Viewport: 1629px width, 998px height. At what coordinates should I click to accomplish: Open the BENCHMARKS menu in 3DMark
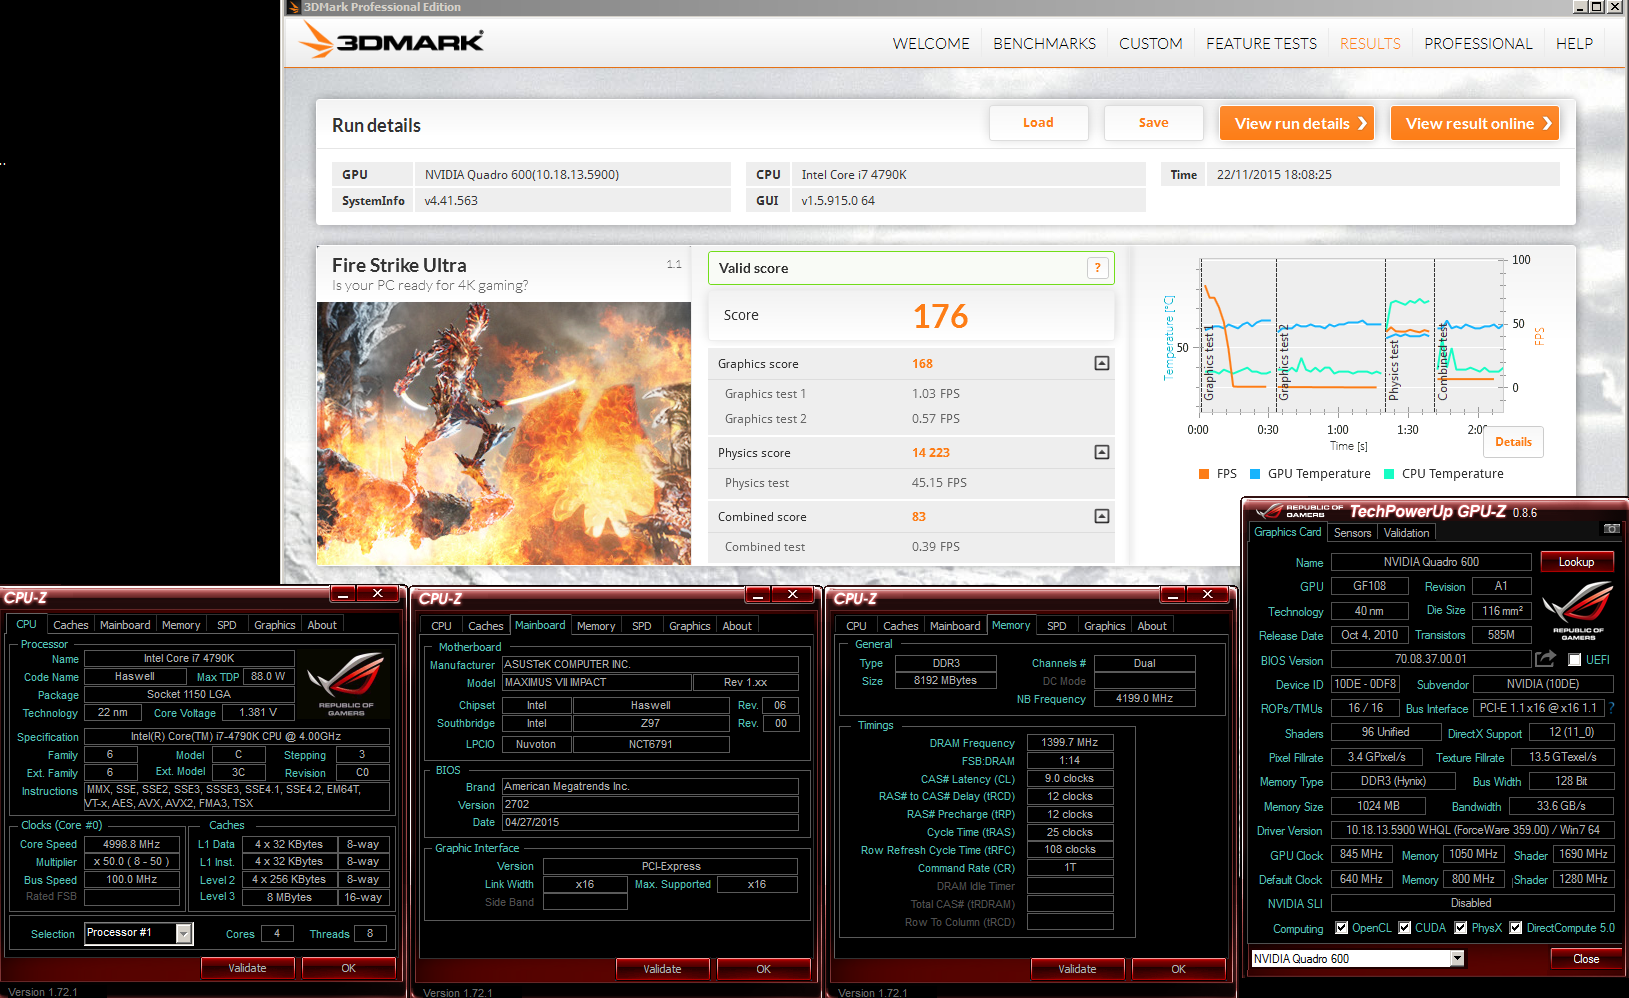[1044, 43]
